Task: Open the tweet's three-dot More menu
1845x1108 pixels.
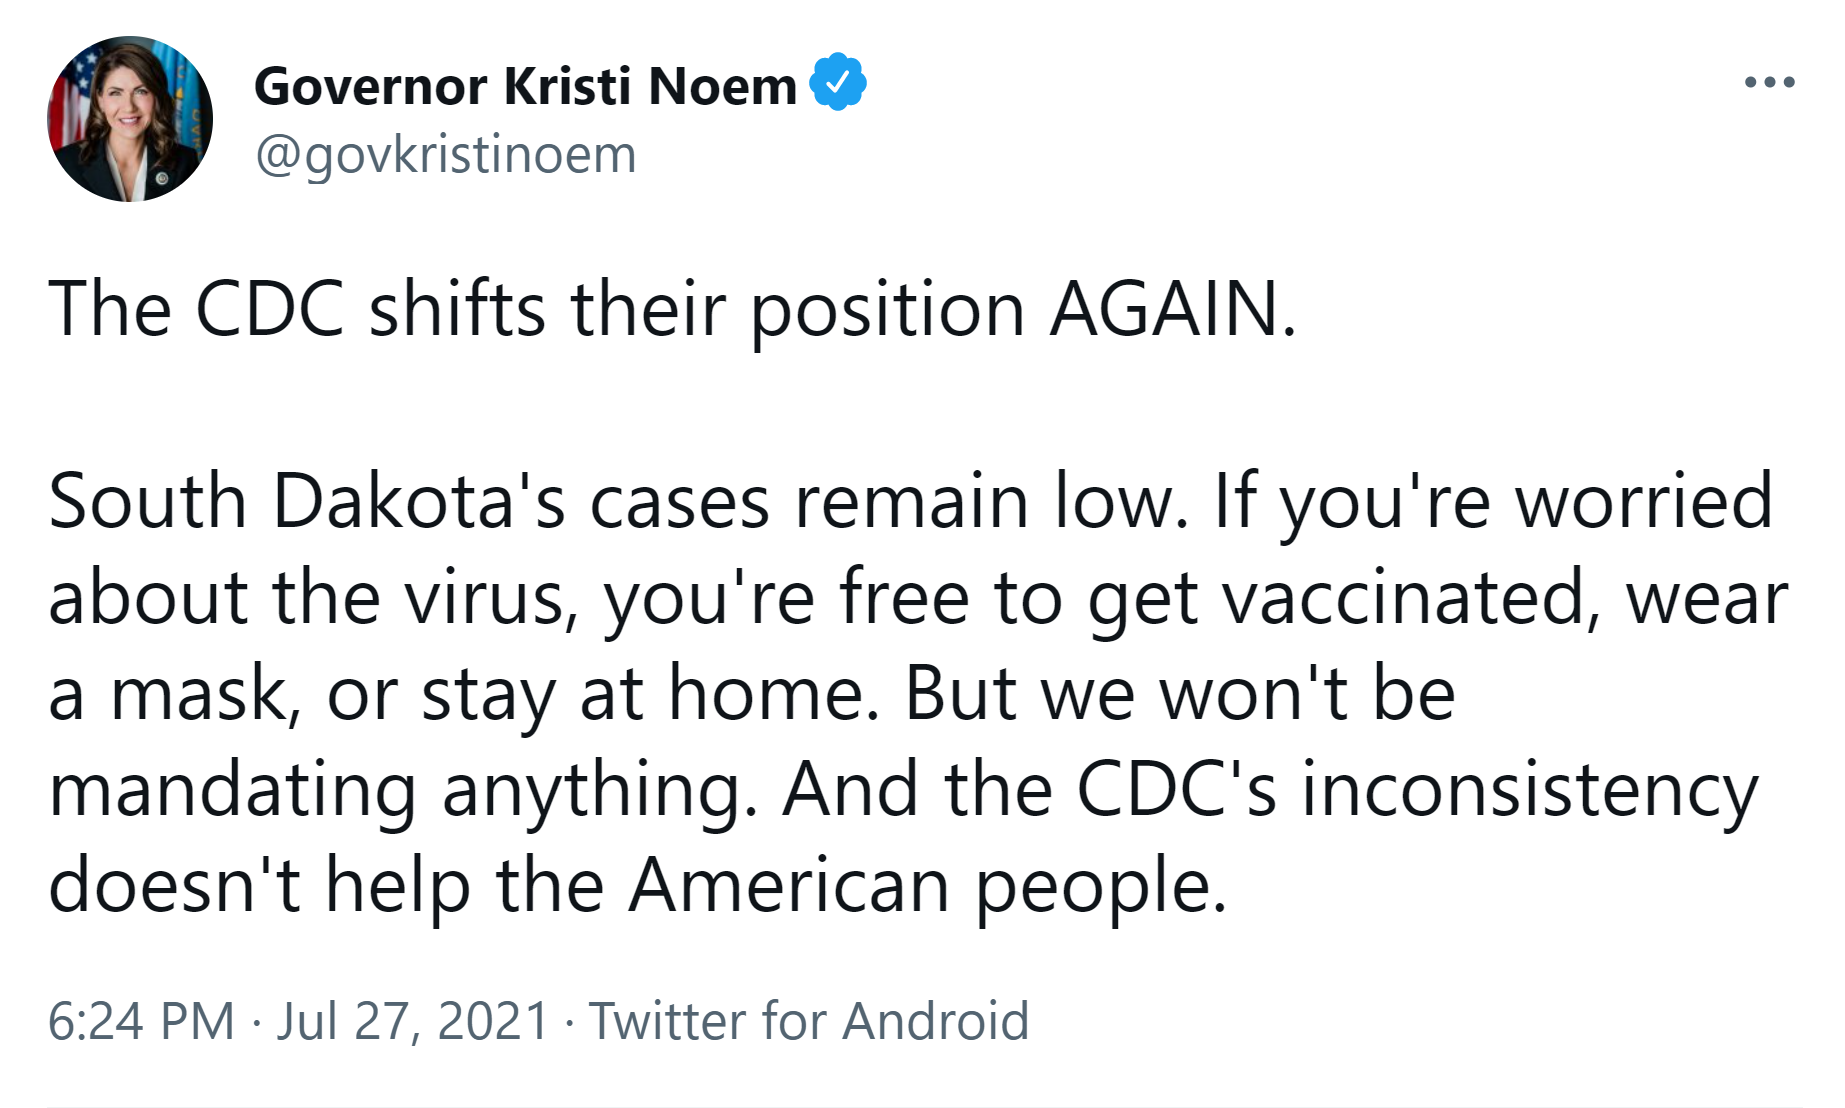Action: coord(1769,82)
